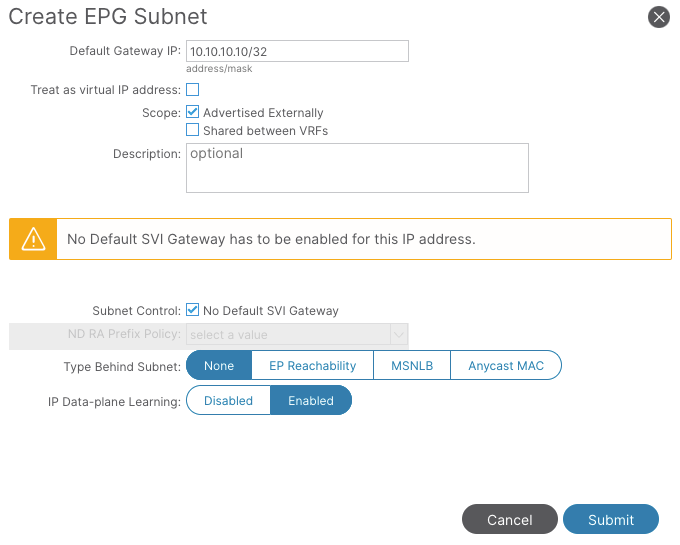Click the Advertised Externally label text
680x545 pixels.
click(x=263, y=113)
